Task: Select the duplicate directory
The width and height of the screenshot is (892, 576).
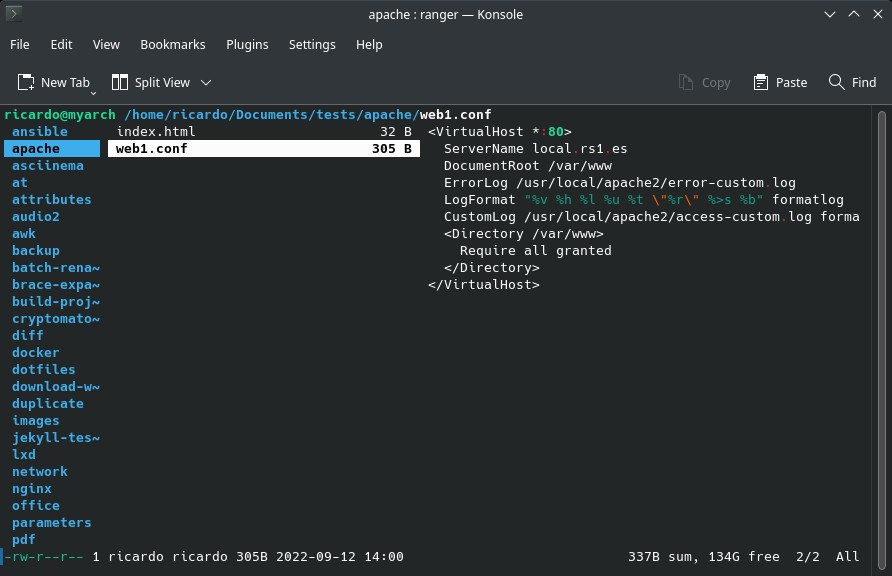Action: point(48,404)
